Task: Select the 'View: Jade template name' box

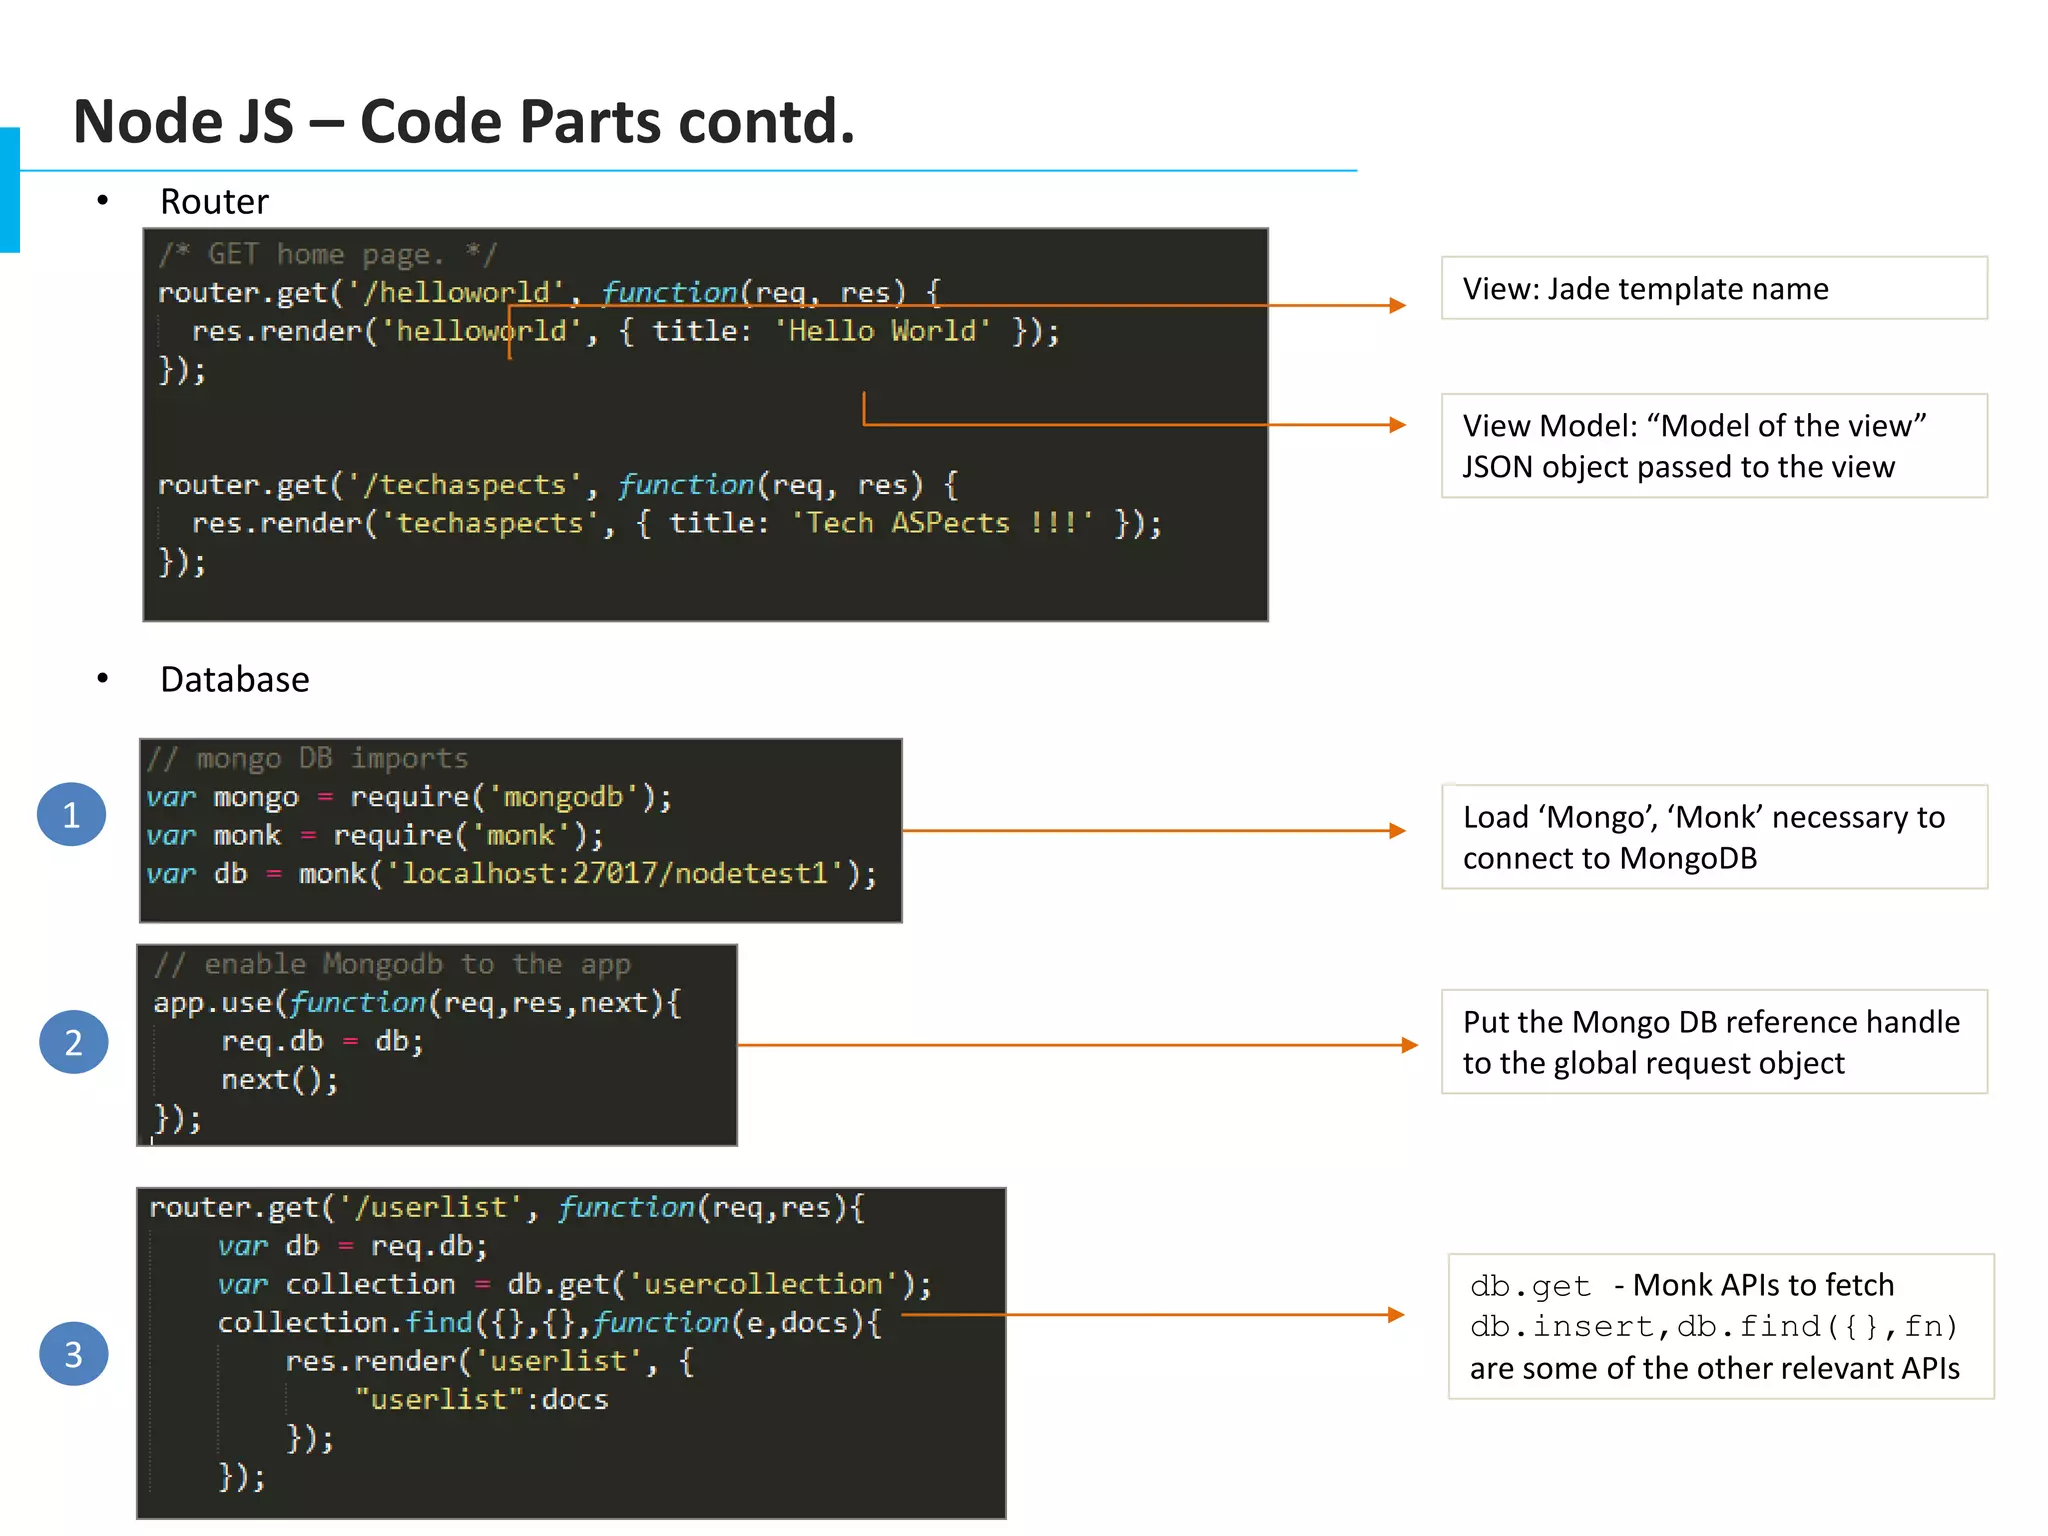Action: click(x=1713, y=288)
